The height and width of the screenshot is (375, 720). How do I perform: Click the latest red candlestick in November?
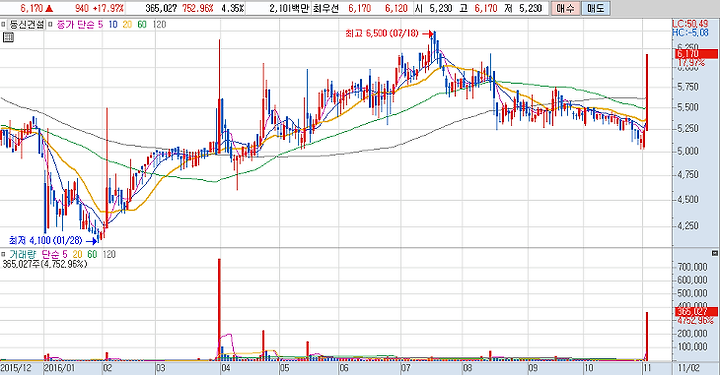coord(647,92)
